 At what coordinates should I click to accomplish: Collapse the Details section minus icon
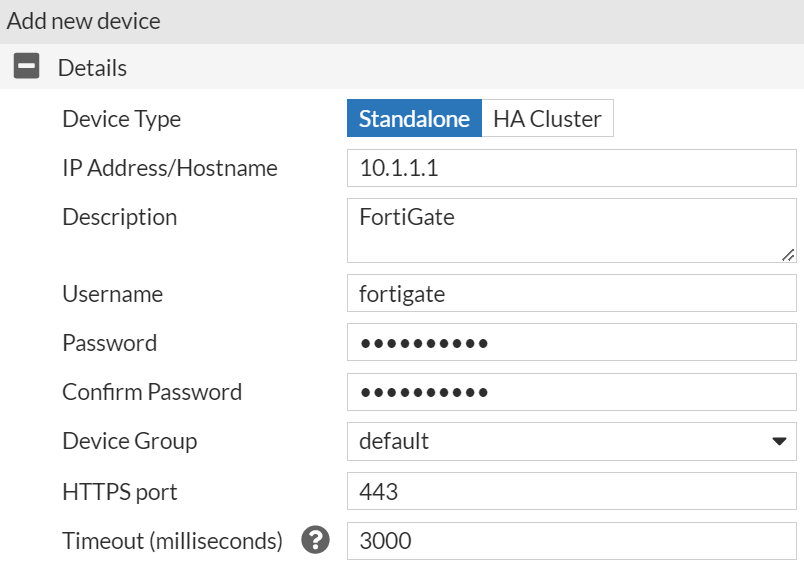tap(27, 68)
